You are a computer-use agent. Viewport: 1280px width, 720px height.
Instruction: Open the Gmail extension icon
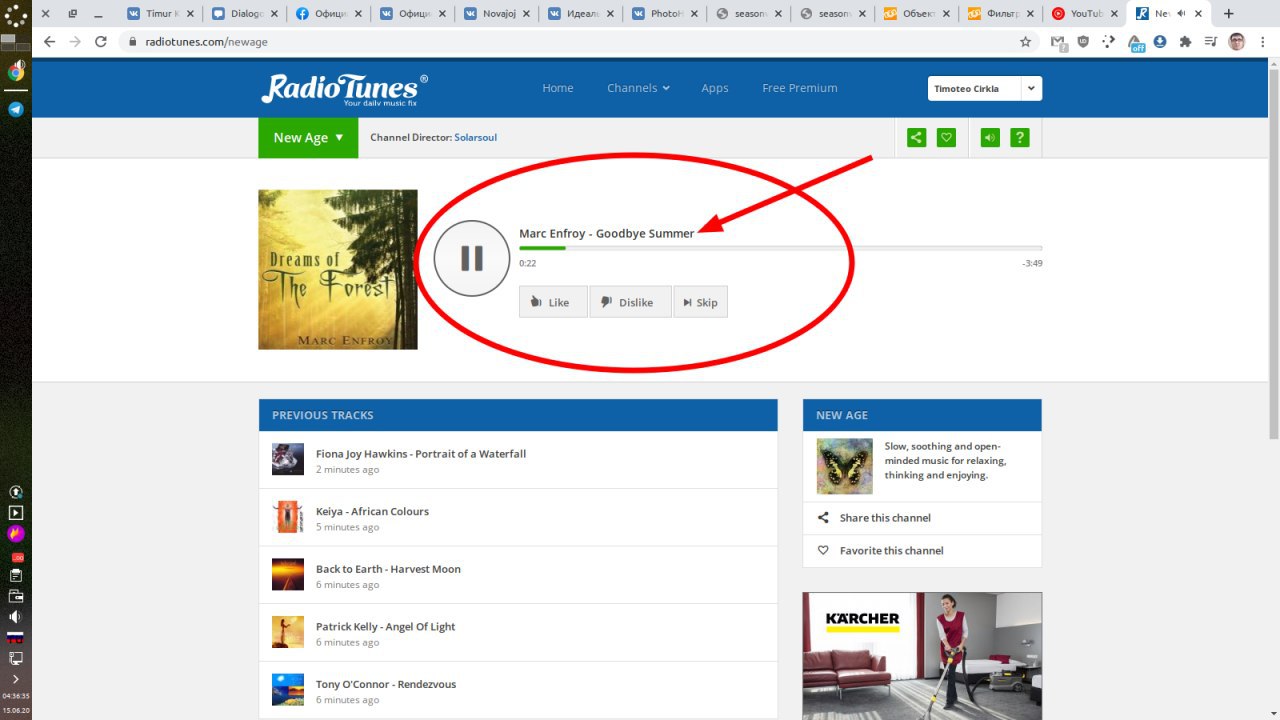click(x=1059, y=42)
